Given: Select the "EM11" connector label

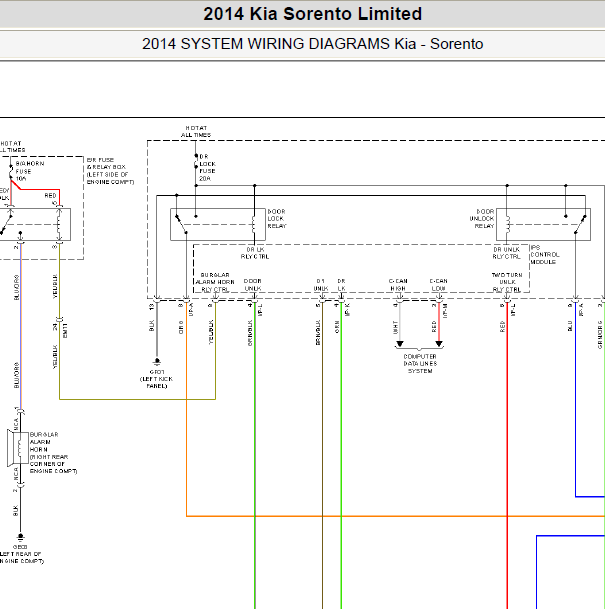Looking at the screenshot, I should coord(65,331).
